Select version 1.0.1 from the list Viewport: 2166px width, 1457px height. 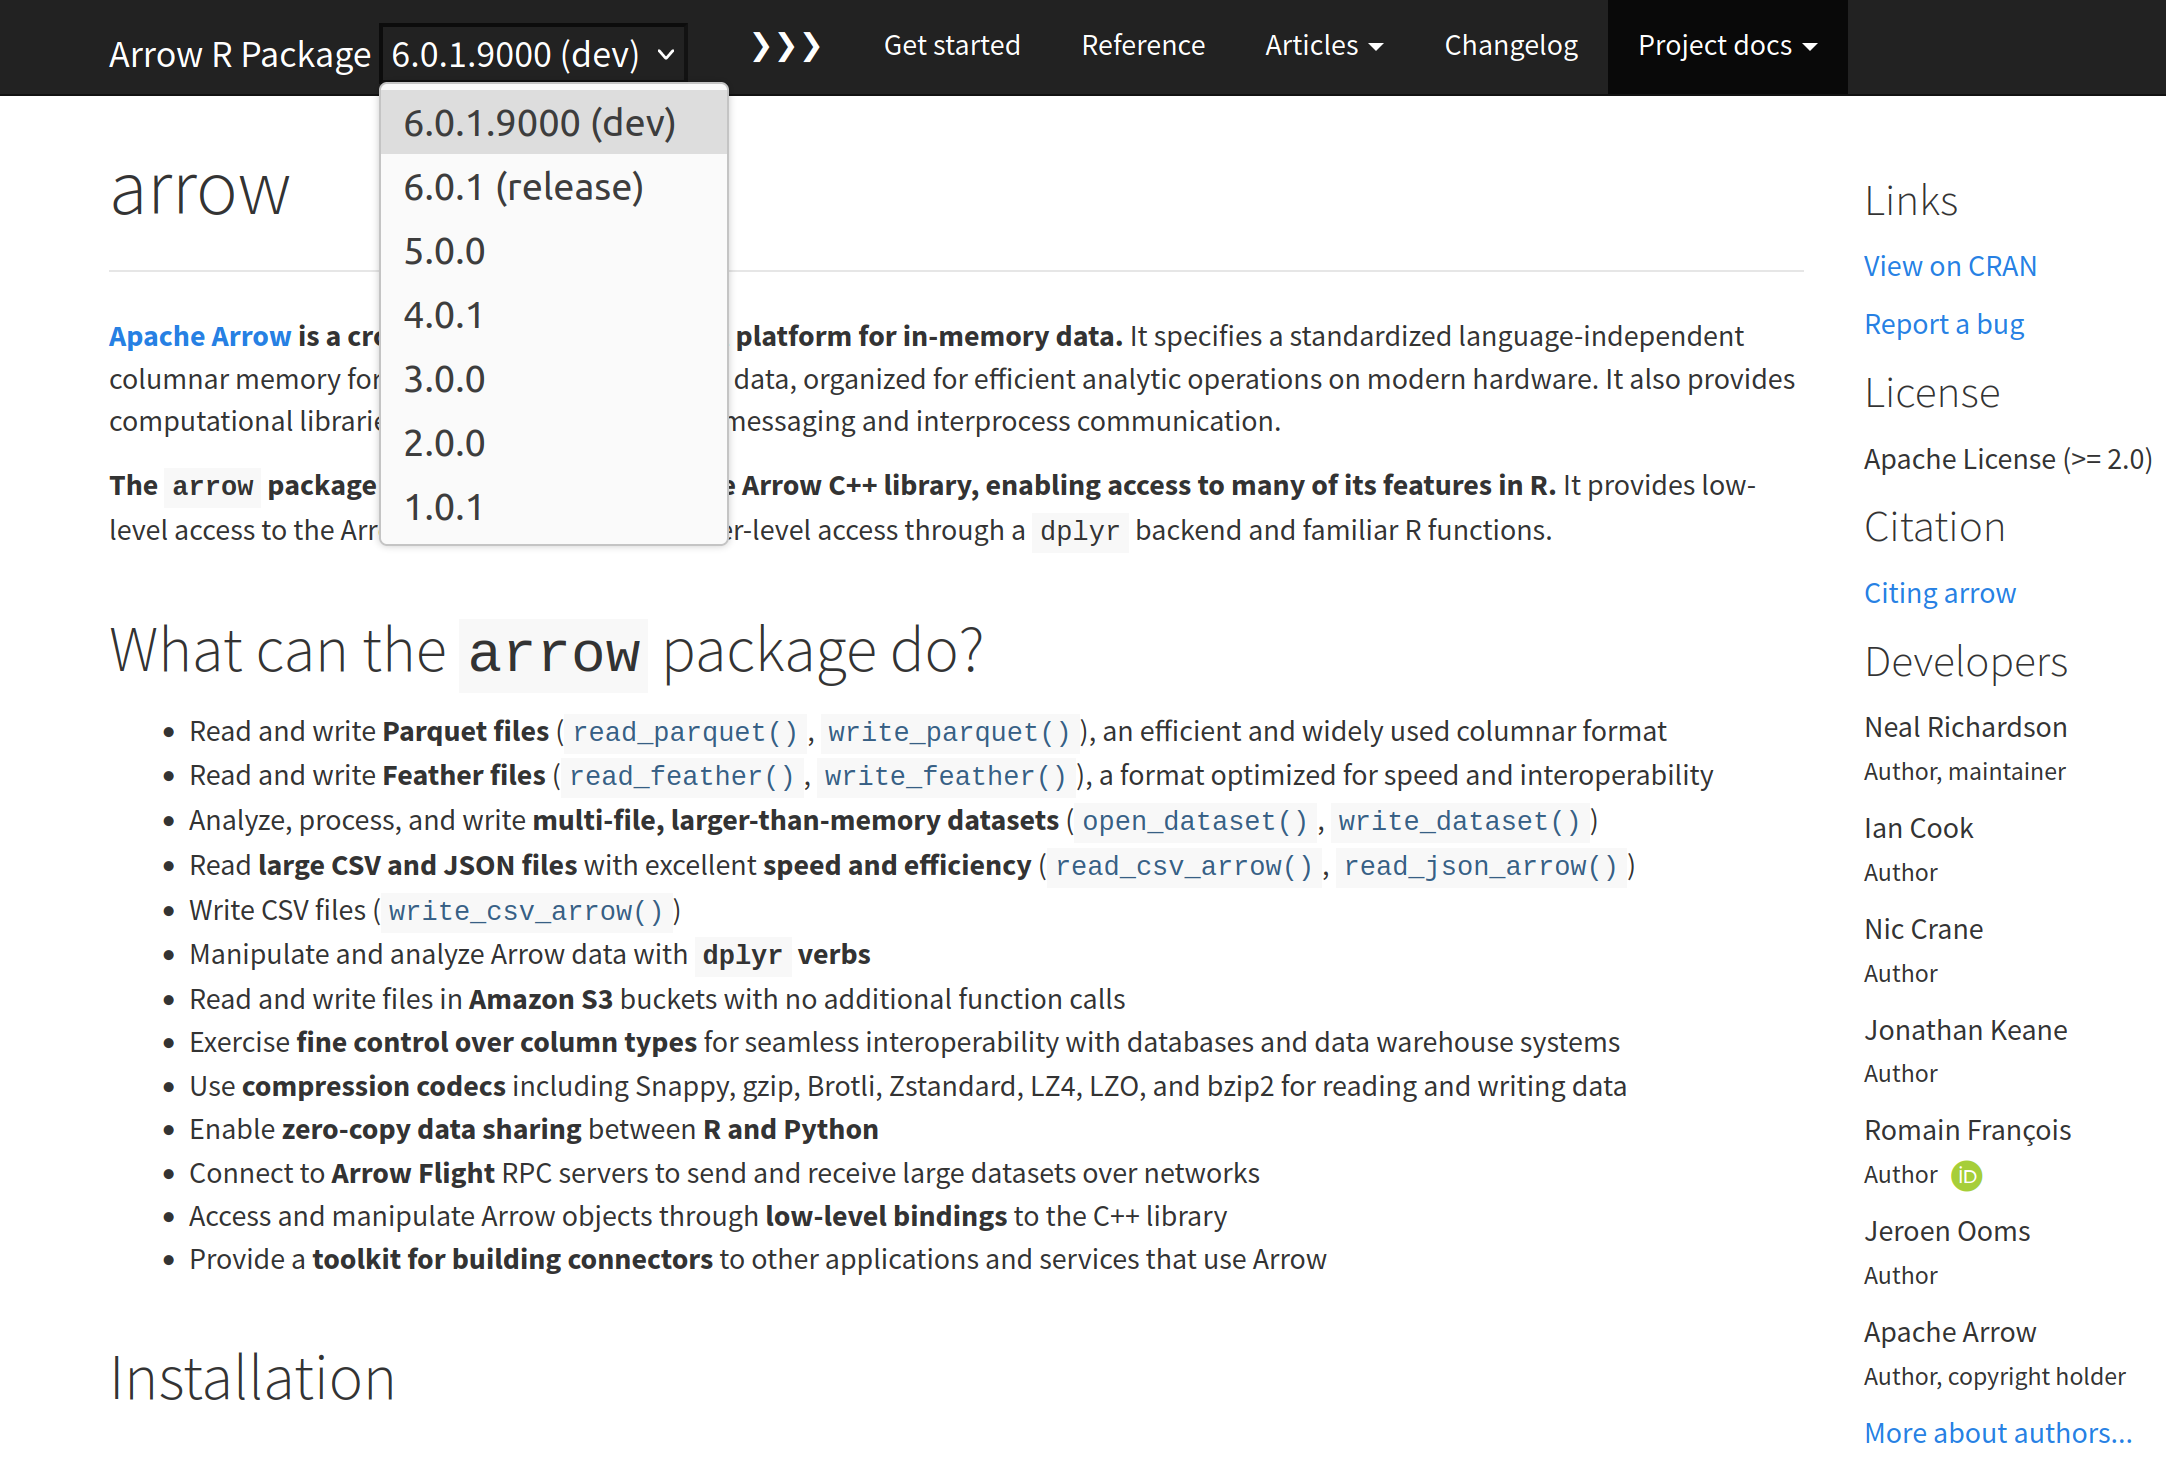pos(554,507)
